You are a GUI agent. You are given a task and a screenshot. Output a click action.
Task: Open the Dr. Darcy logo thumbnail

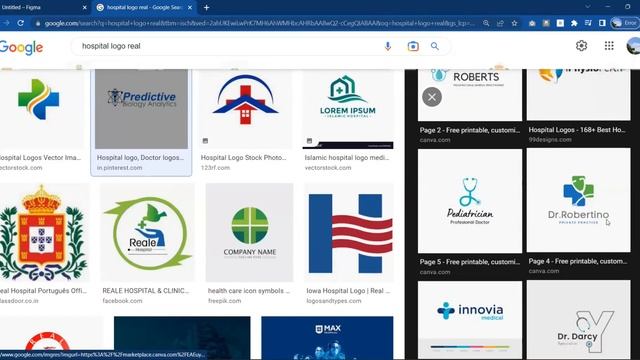[578, 320]
